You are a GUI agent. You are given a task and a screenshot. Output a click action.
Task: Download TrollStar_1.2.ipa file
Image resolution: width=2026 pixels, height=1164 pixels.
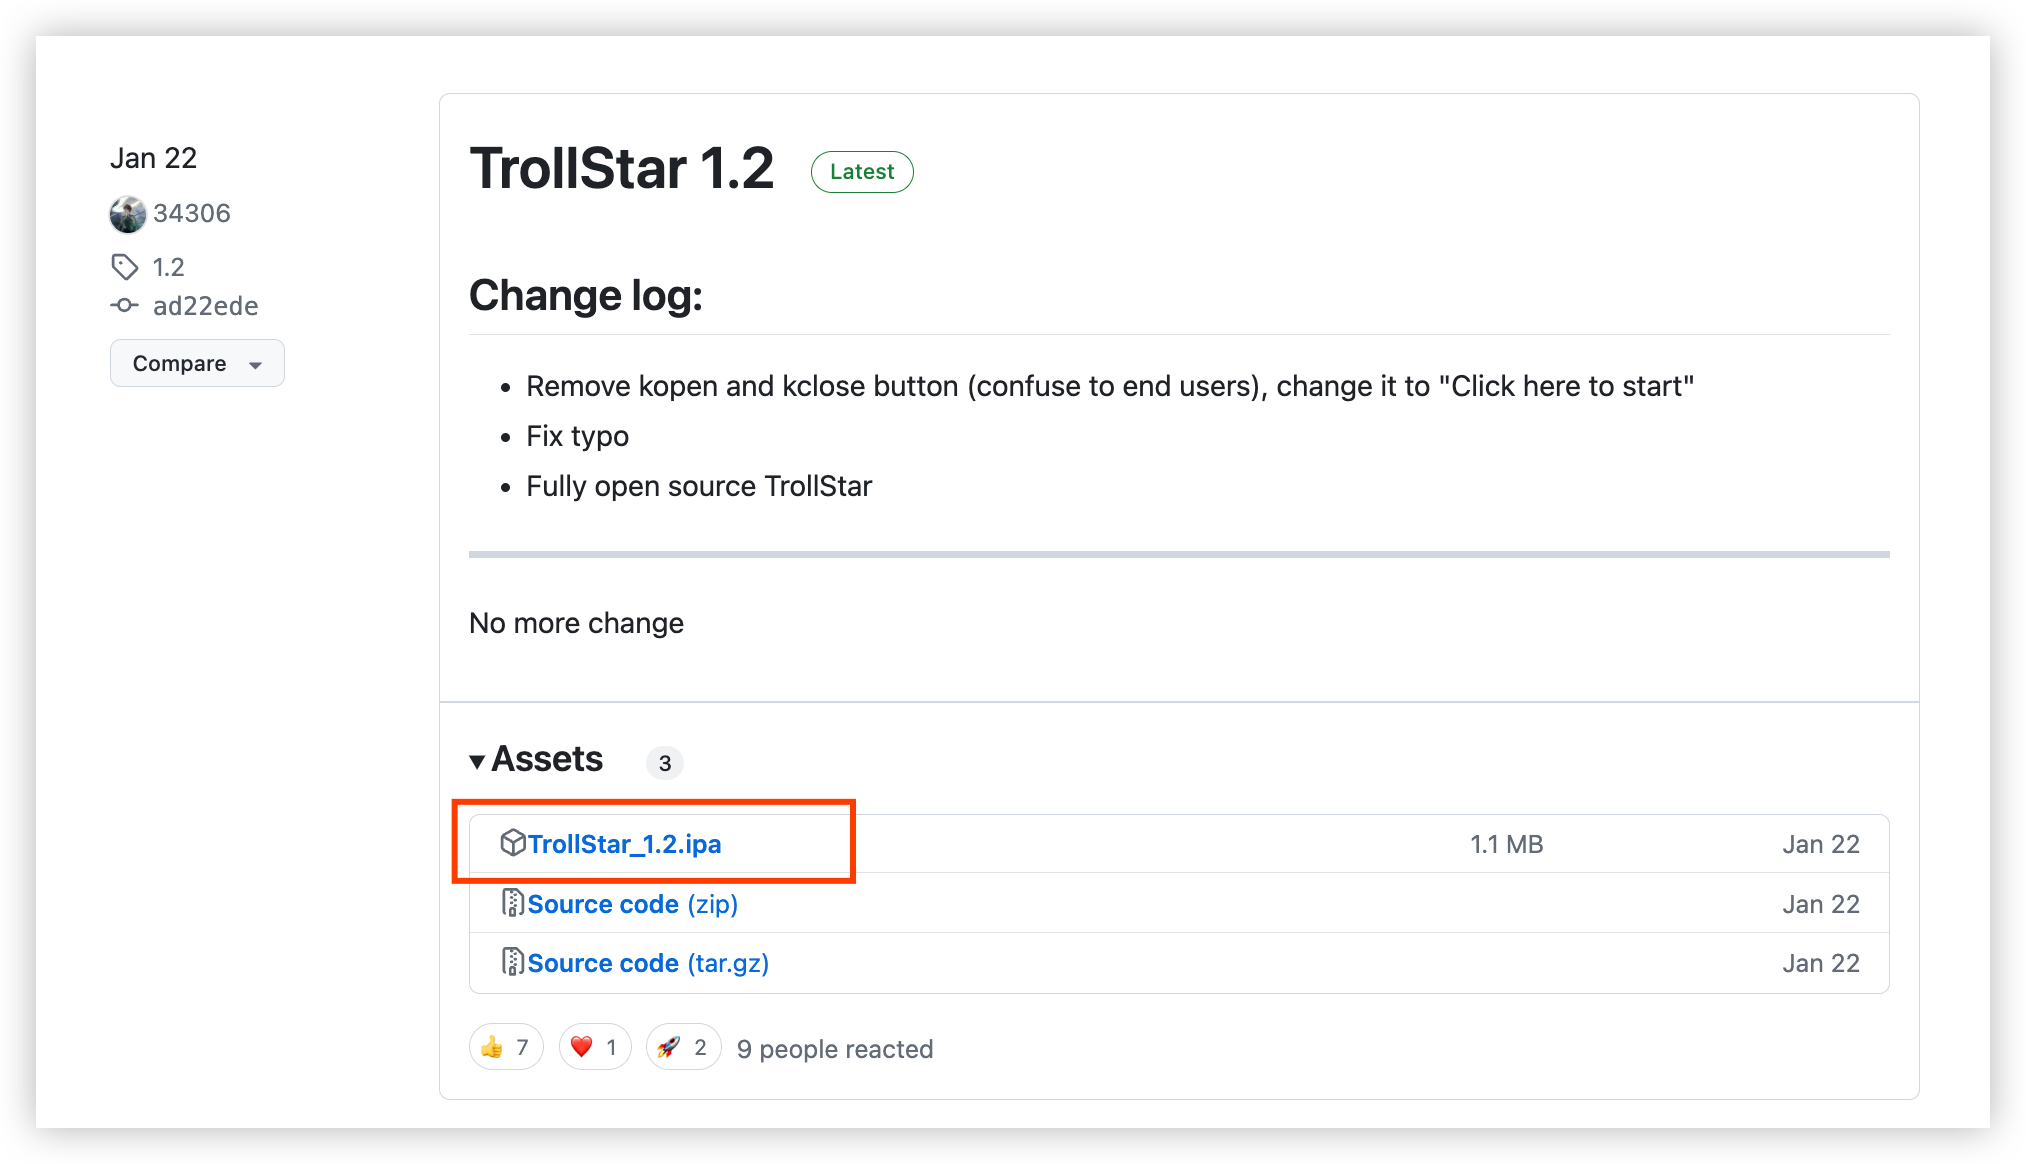[x=624, y=844]
